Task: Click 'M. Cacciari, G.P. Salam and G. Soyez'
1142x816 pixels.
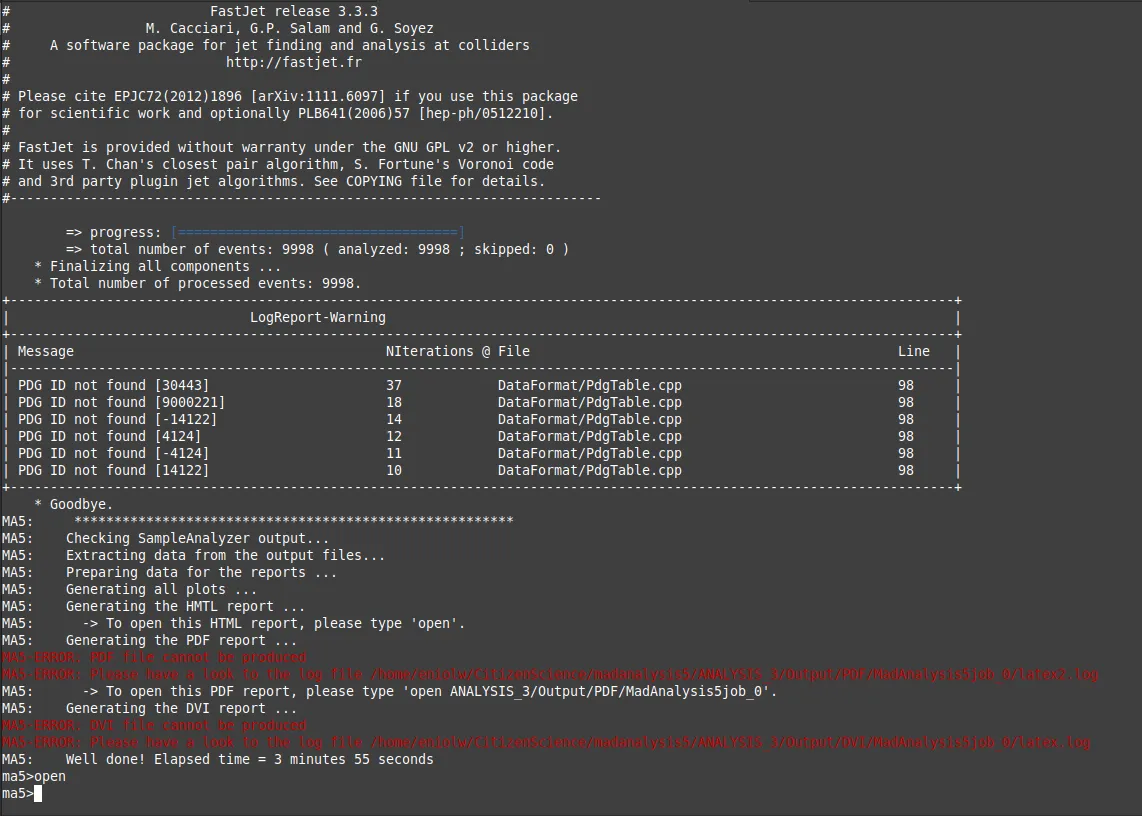Action: point(289,28)
